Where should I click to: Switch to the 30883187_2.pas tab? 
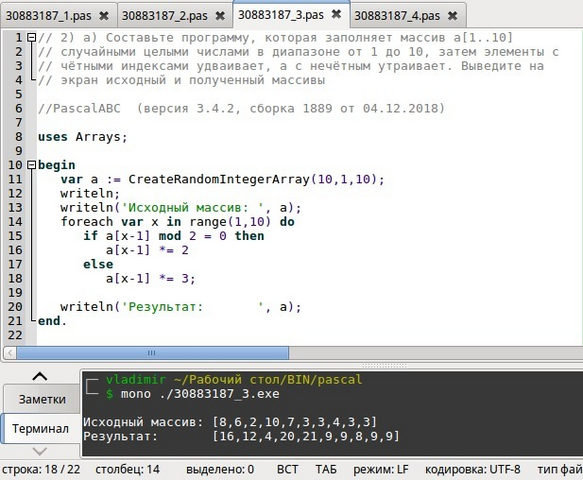(x=165, y=16)
